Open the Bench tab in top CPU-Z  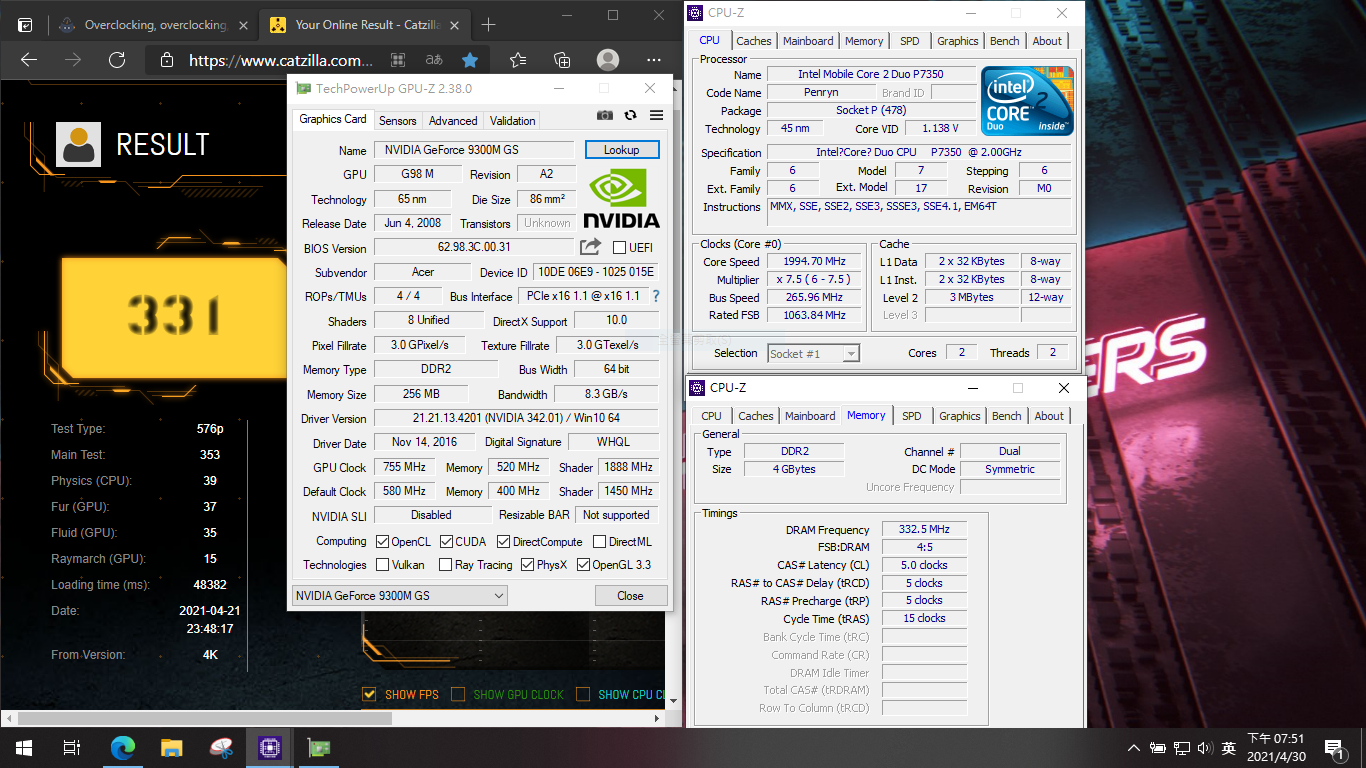click(x=1004, y=41)
